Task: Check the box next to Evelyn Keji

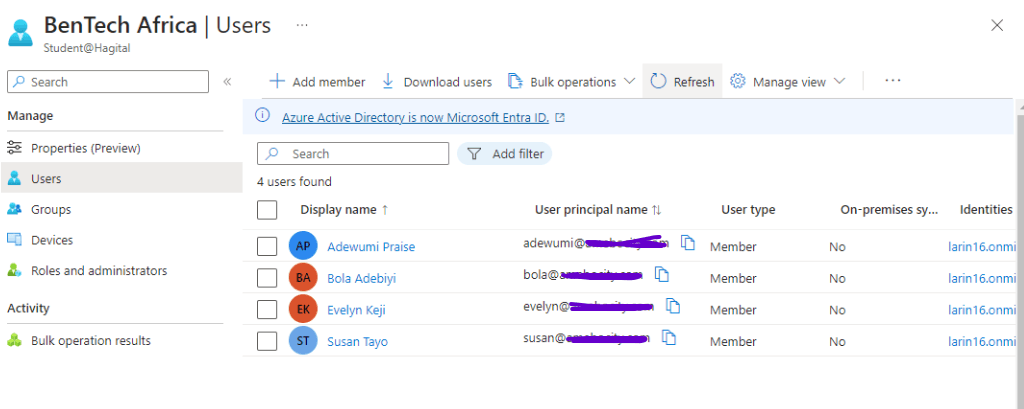Action: pos(267,309)
